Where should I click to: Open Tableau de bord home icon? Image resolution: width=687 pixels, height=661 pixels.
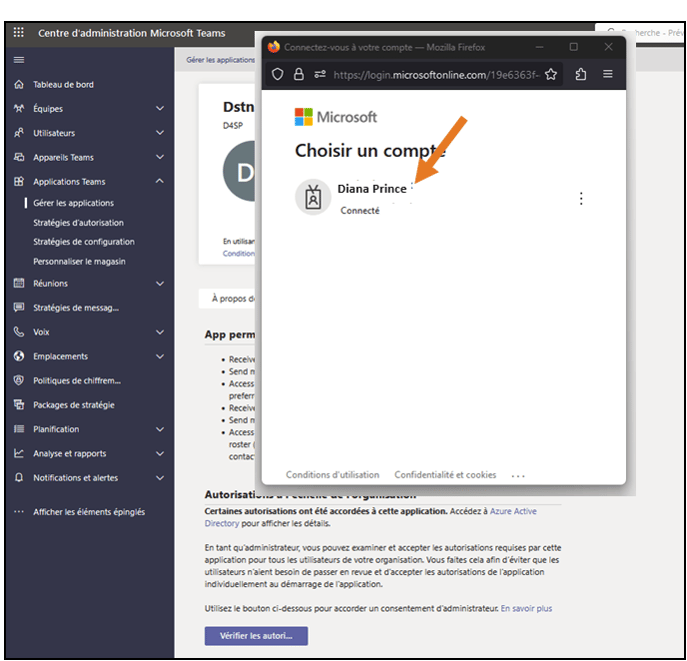[19, 85]
